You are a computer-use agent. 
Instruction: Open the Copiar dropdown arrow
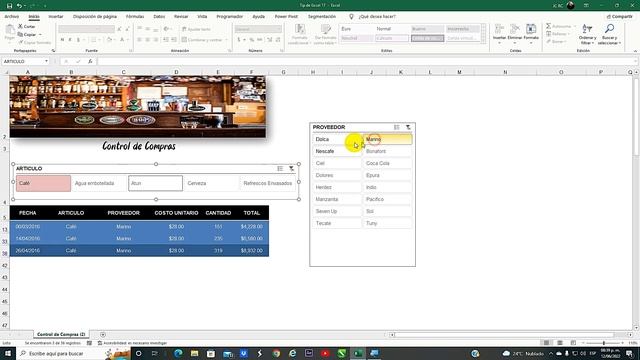pyautogui.click(x=40, y=35)
